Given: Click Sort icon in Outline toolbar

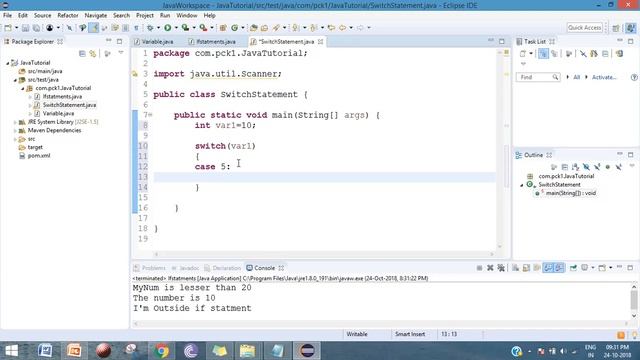Looking at the screenshot, I should point(575,167).
